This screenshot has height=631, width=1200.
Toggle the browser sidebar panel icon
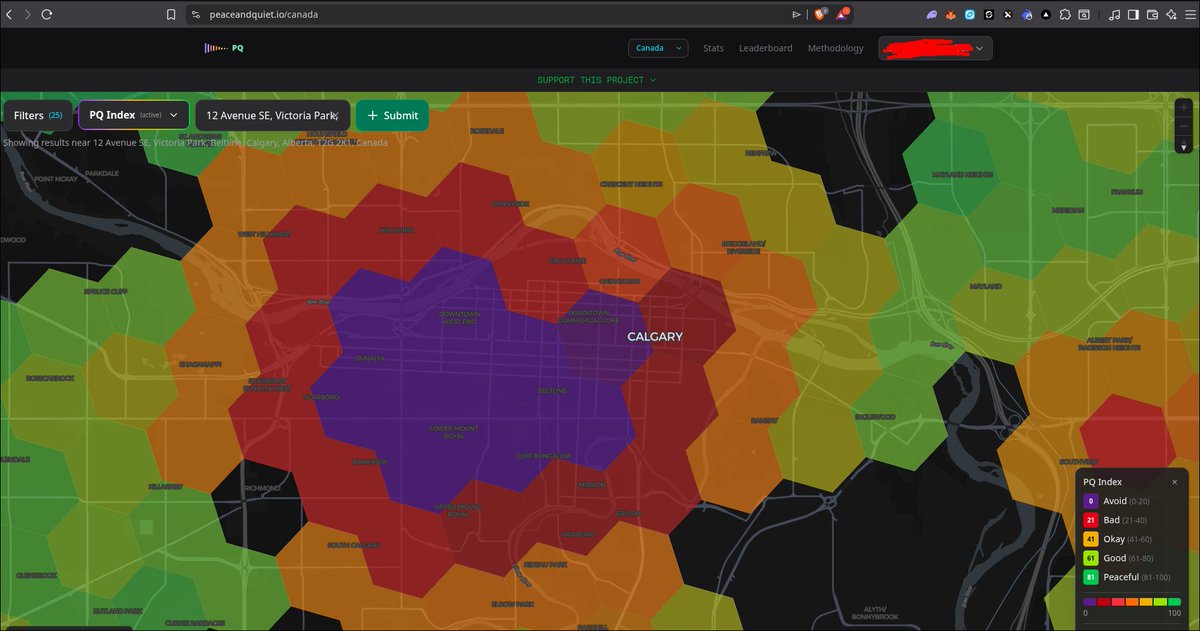[x=1133, y=15]
